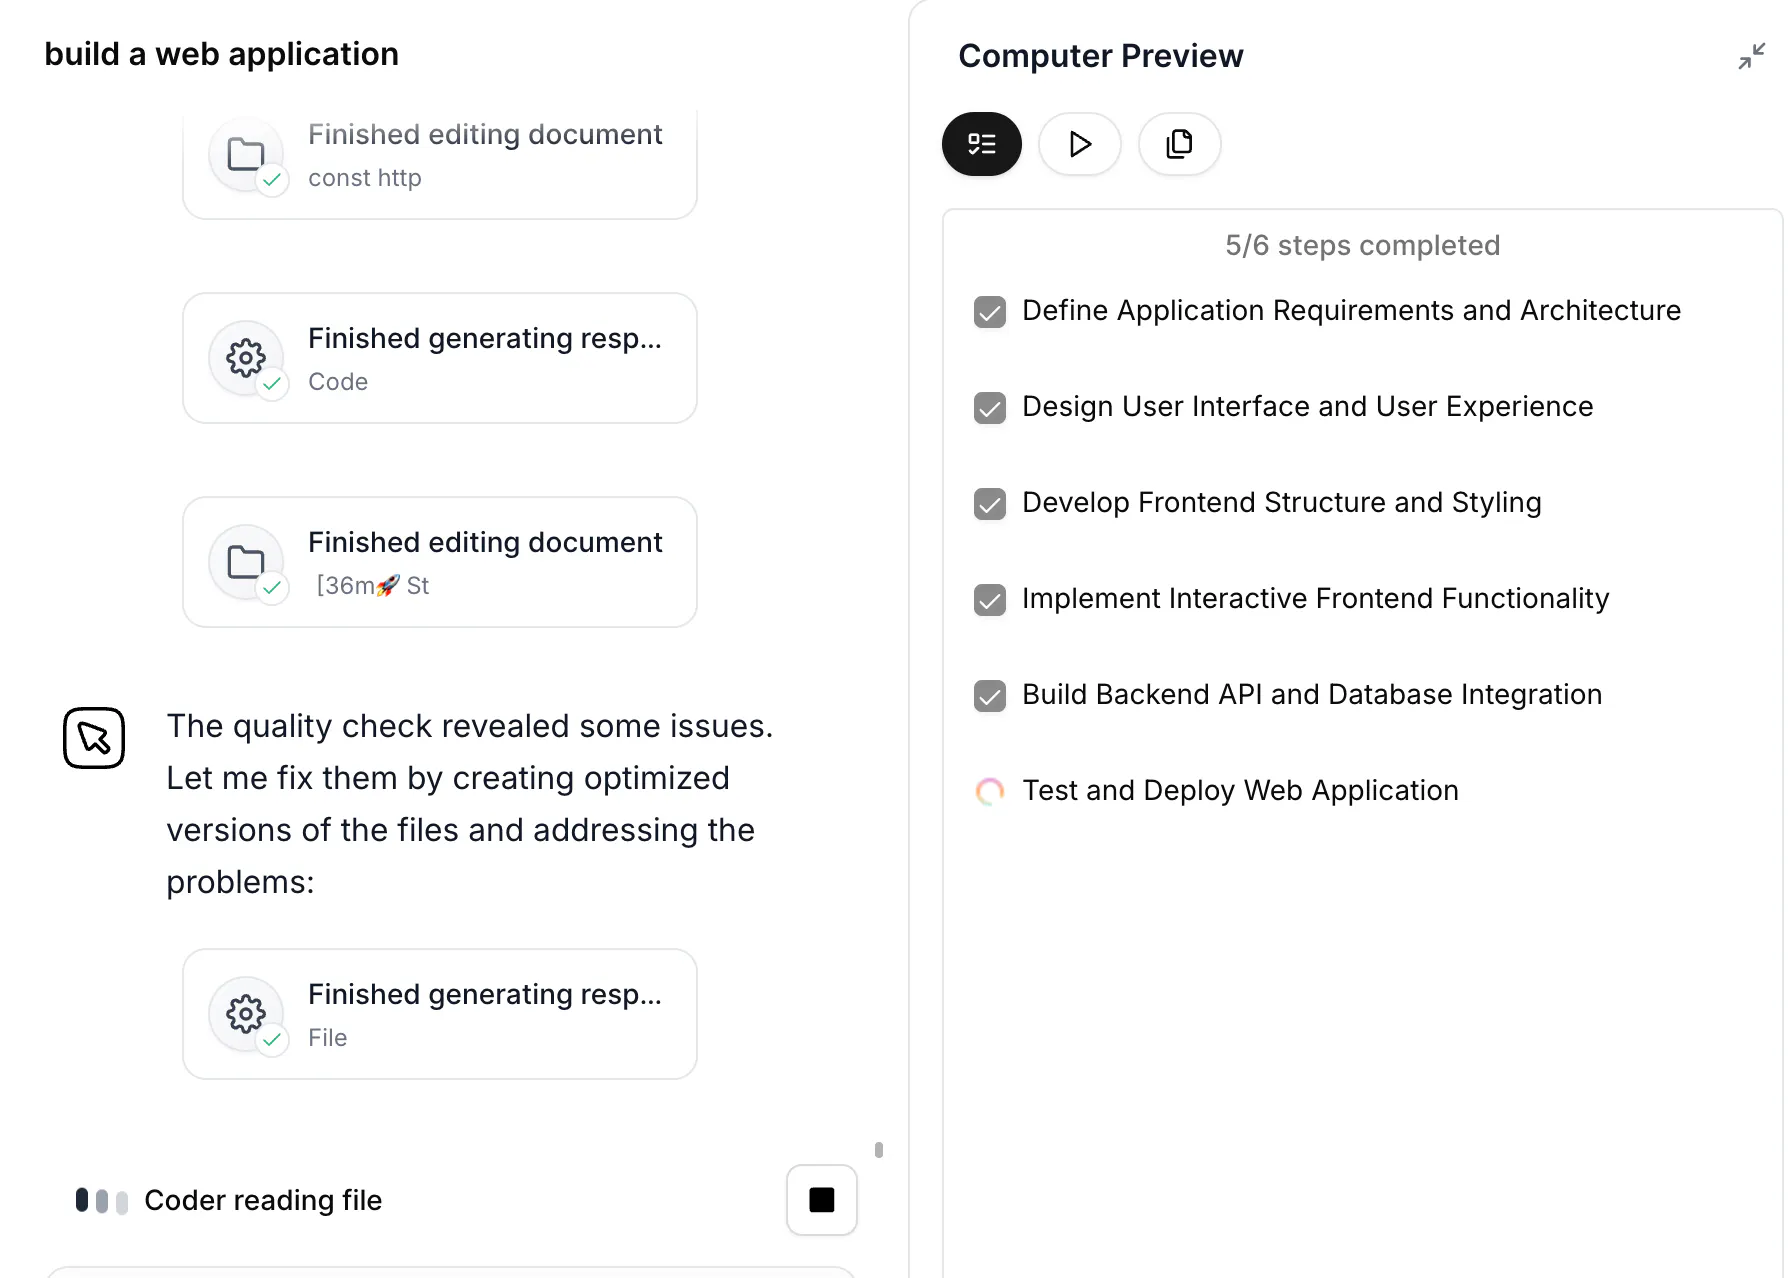This screenshot has height=1278, width=1792.
Task: Click 'Test and Deploy' loading spinner
Action: pyautogui.click(x=990, y=792)
